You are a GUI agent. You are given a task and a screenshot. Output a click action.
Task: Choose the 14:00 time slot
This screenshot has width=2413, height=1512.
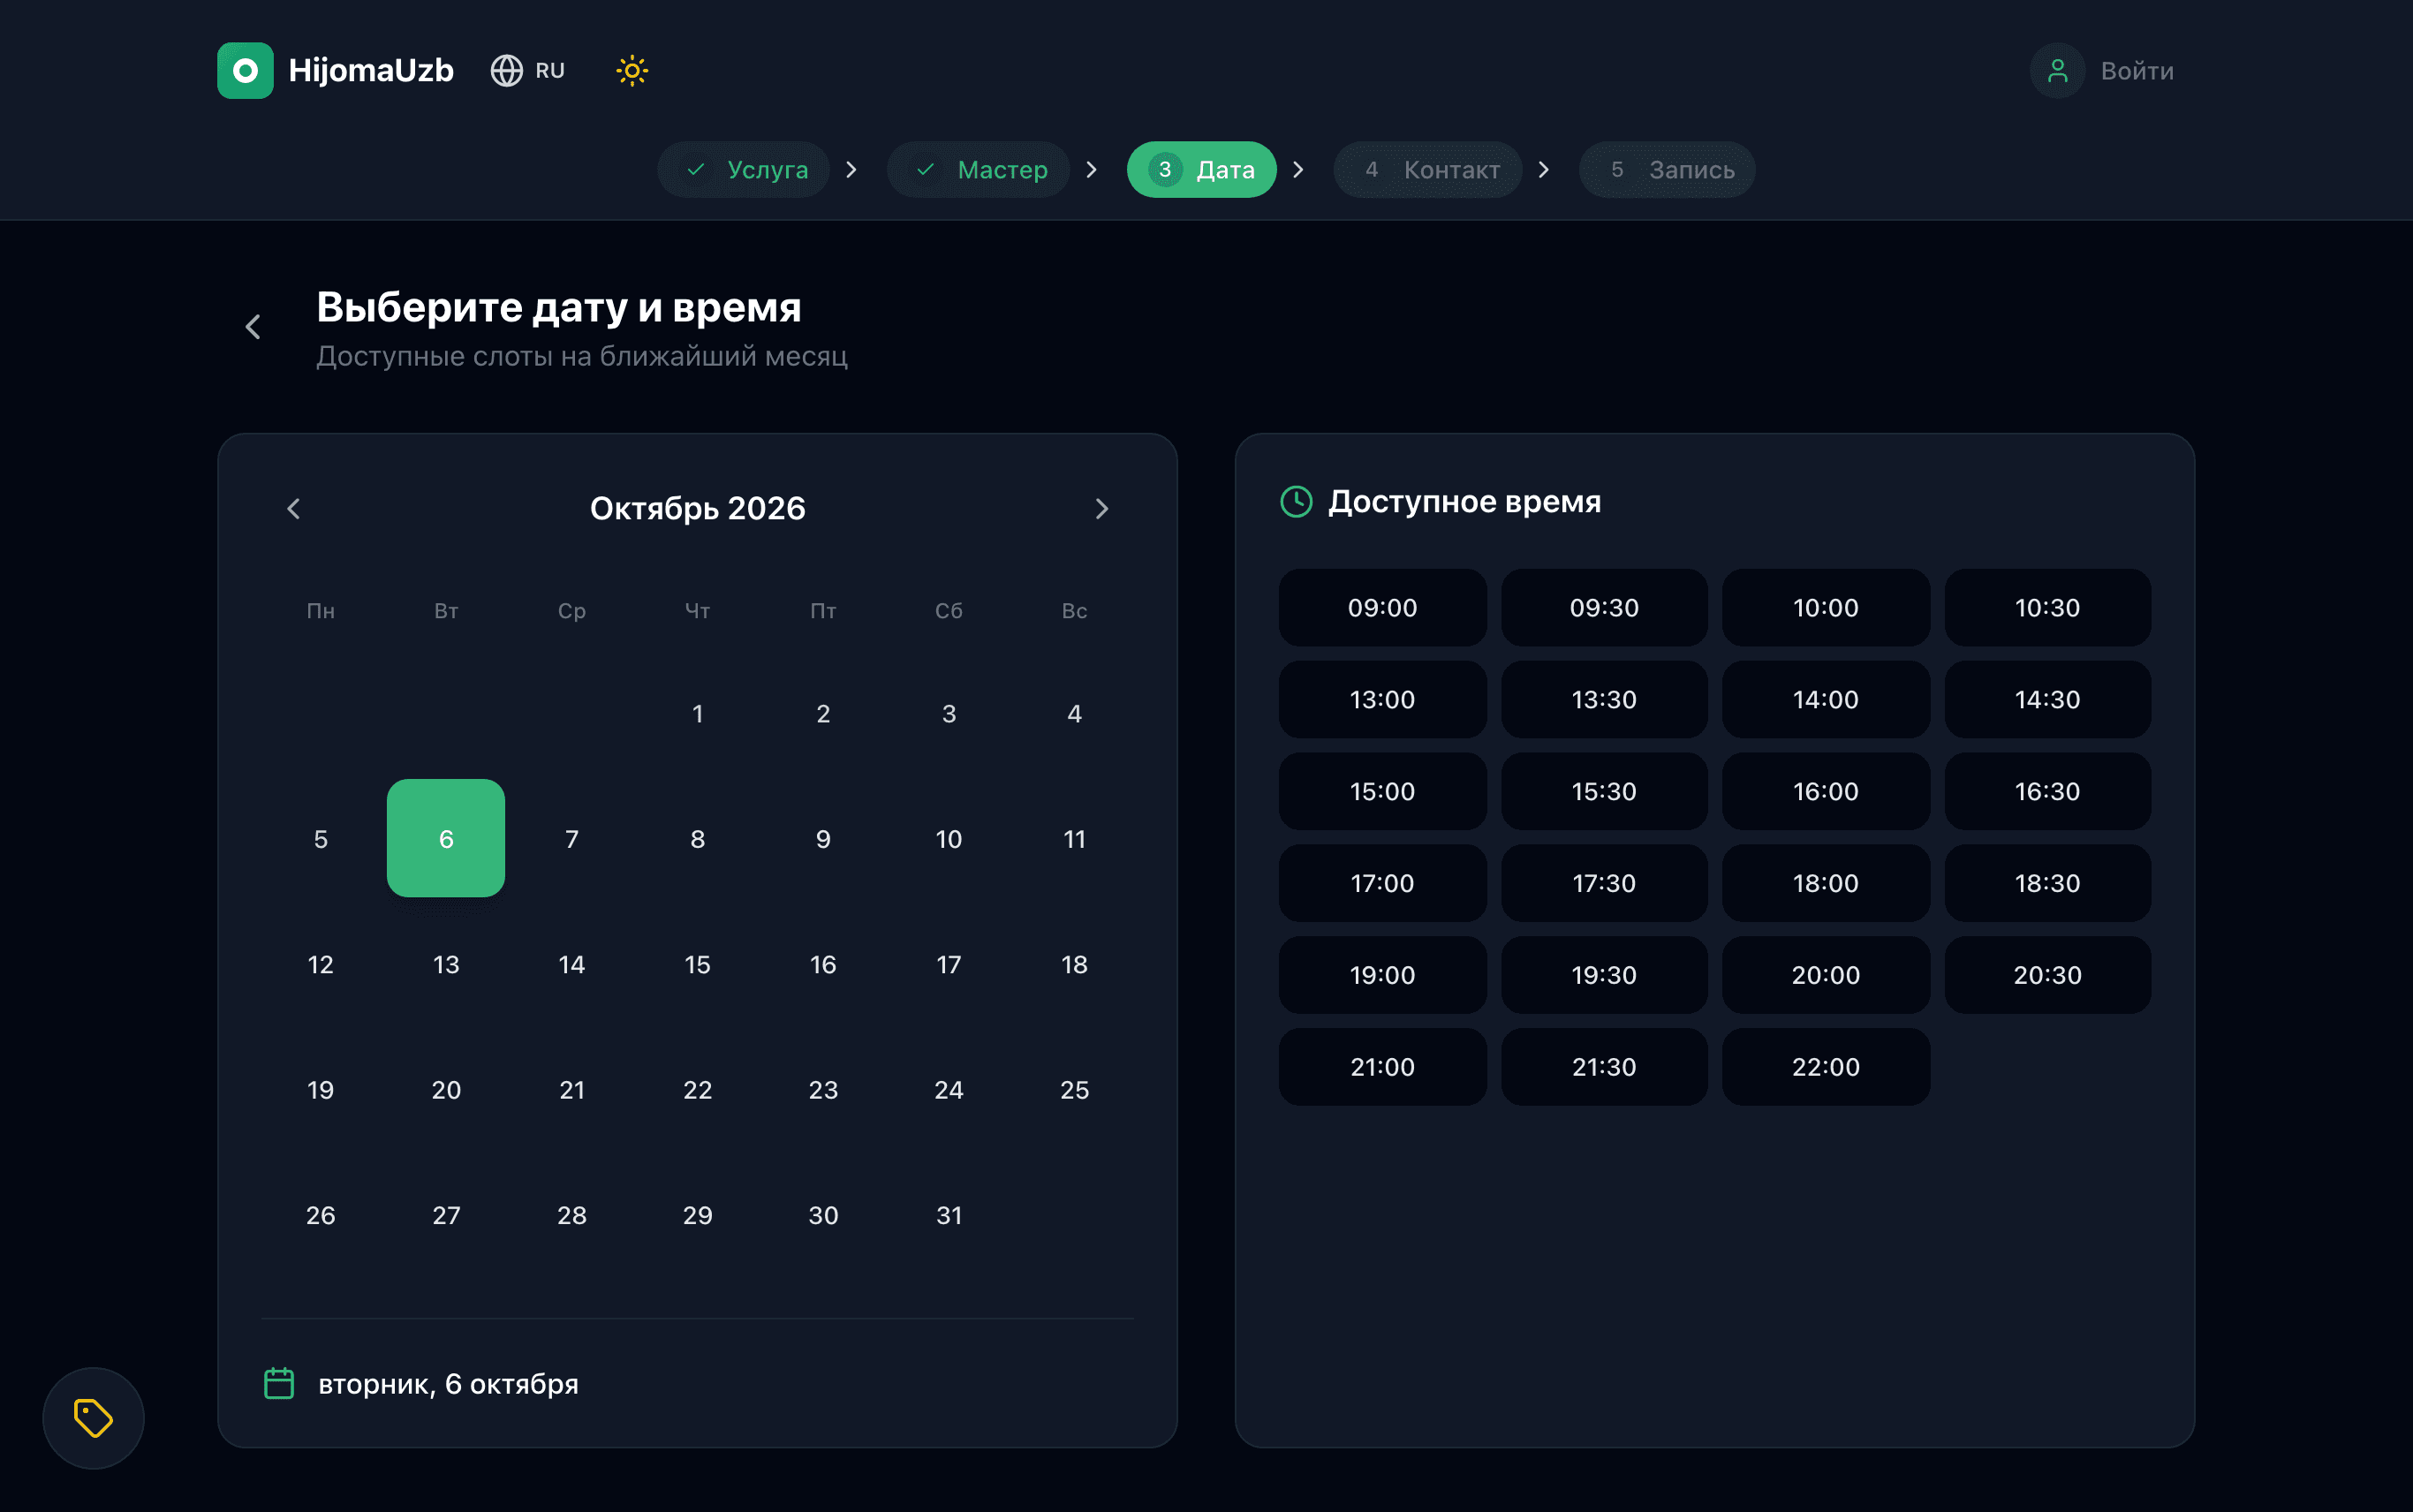pos(1826,699)
